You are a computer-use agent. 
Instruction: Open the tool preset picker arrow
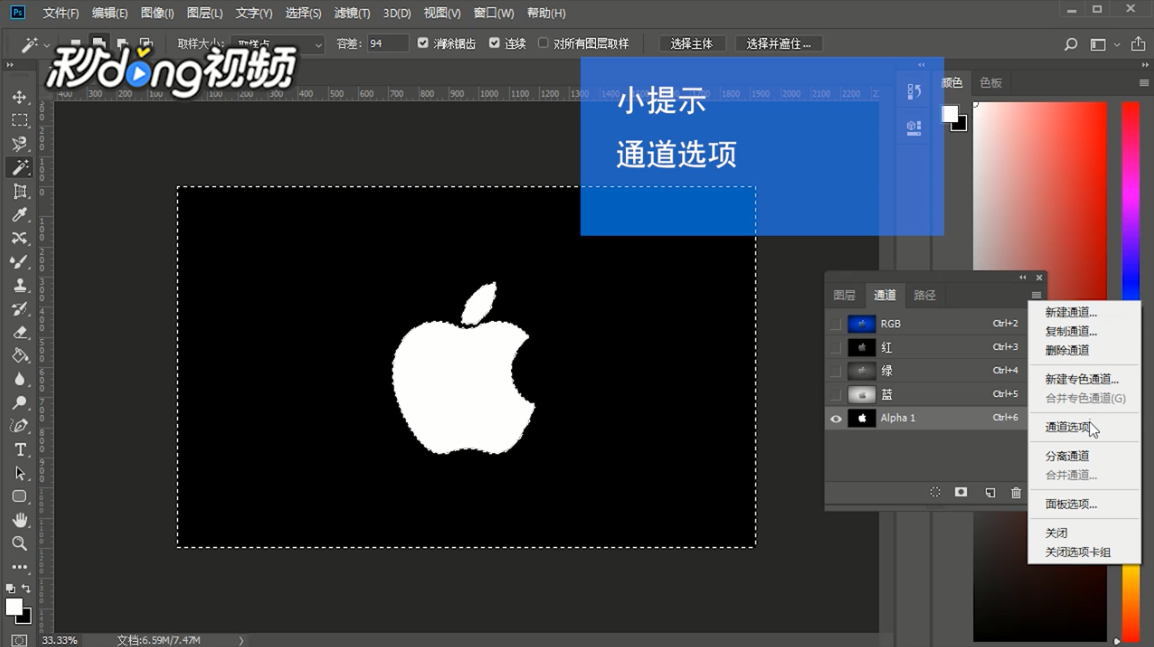(x=46, y=46)
